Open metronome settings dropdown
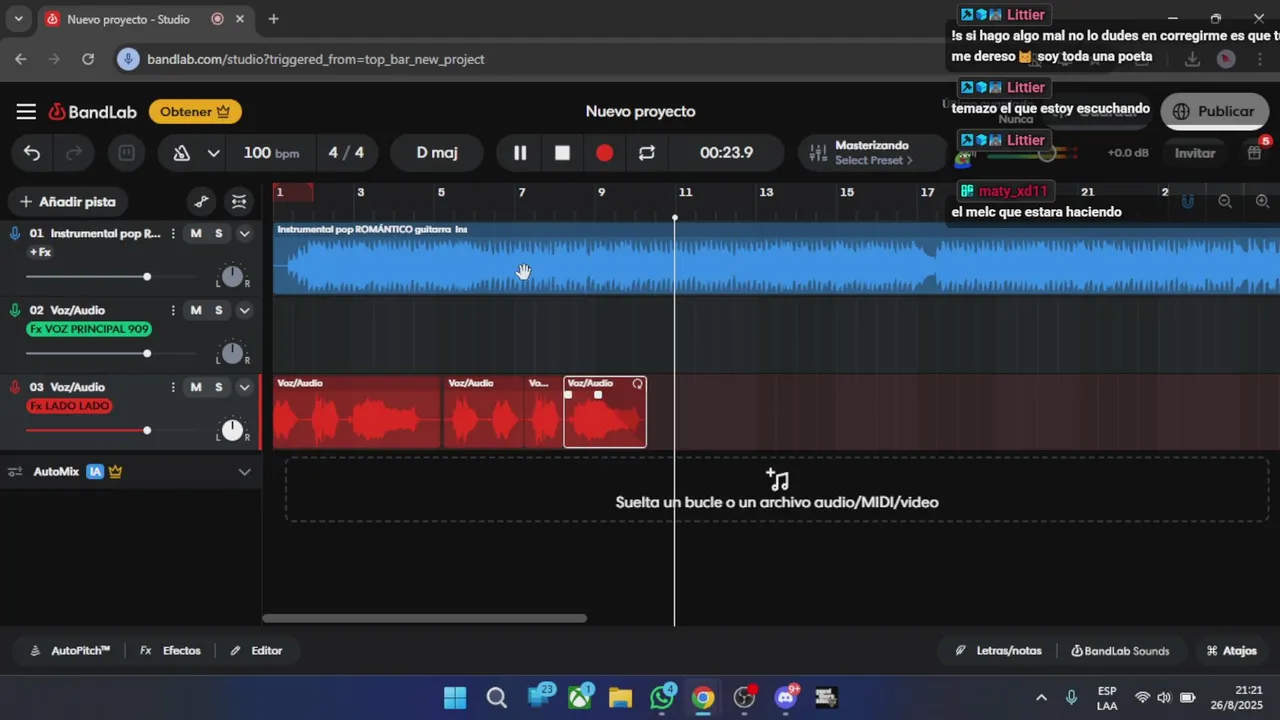This screenshot has width=1280, height=720. point(213,153)
